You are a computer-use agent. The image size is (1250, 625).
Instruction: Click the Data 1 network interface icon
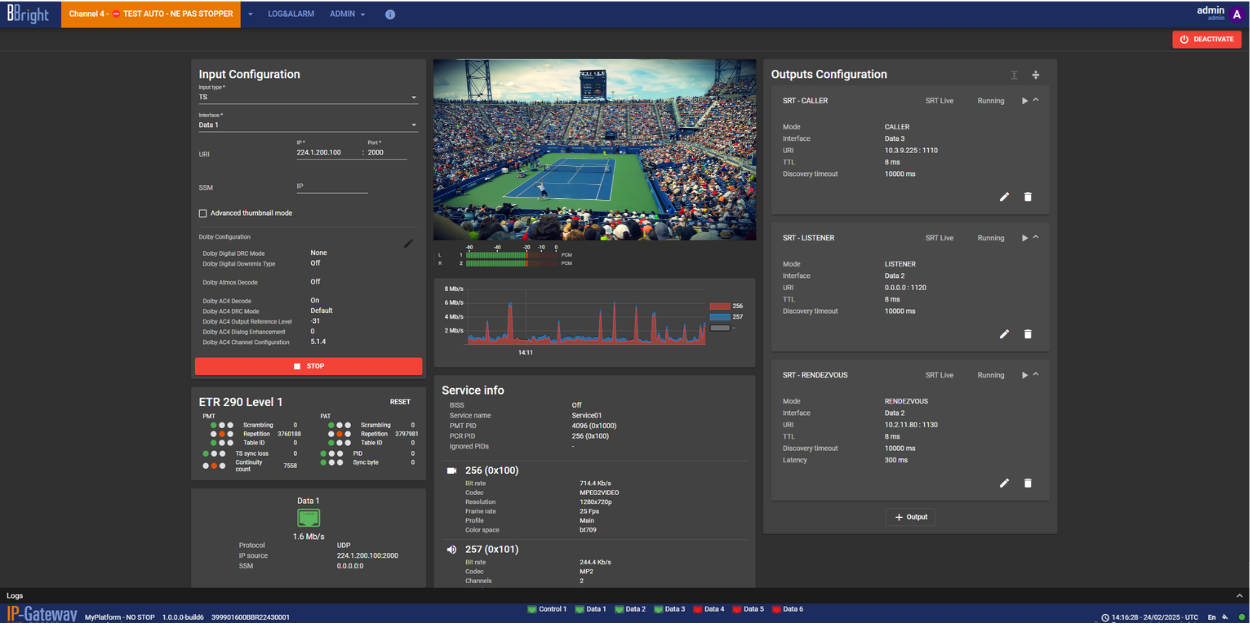(308, 518)
